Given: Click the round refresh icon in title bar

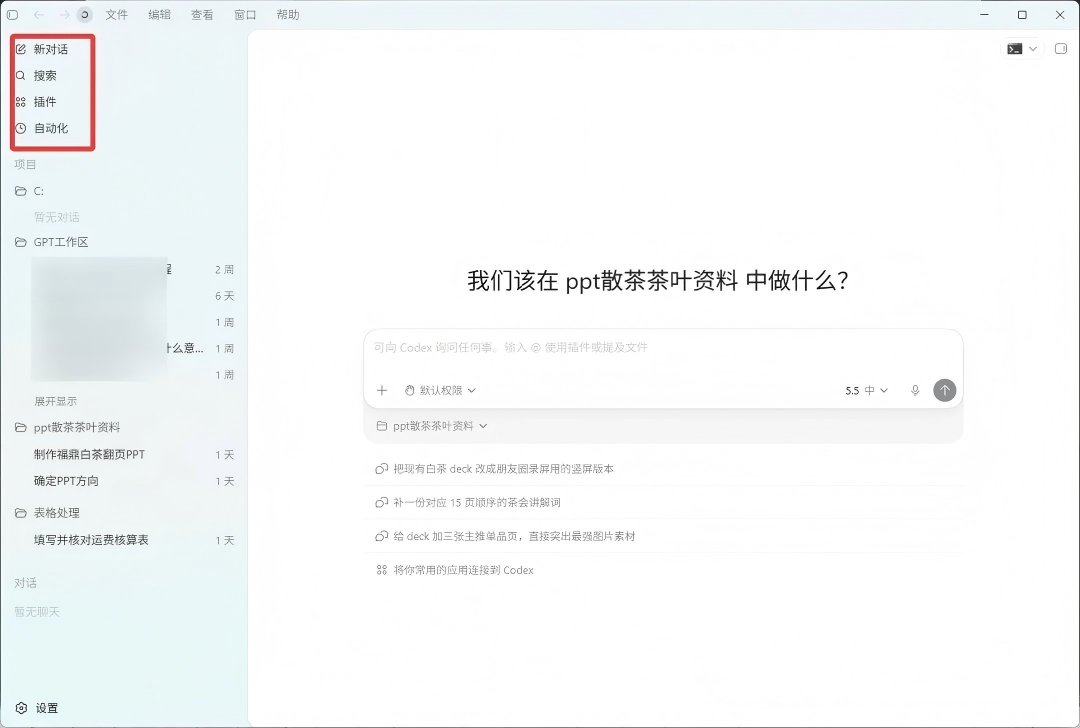Looking at the screenshot, I should click(85, 14).
